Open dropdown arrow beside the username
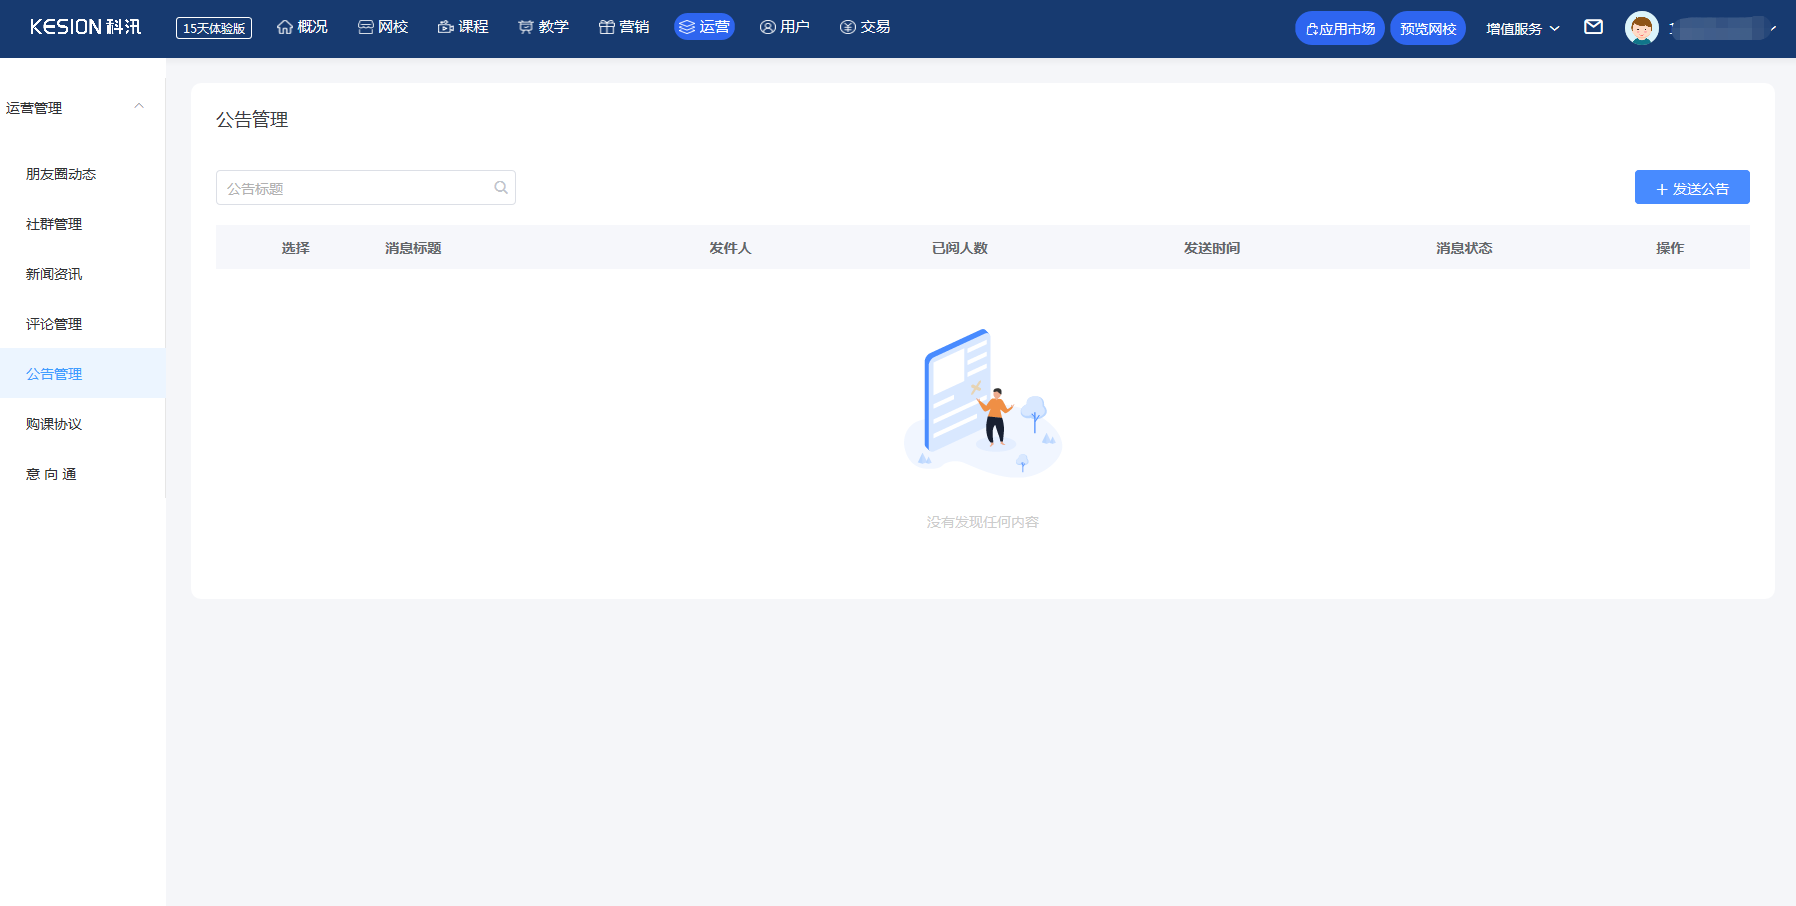 pyautogui.click(x=1773, y=28)
